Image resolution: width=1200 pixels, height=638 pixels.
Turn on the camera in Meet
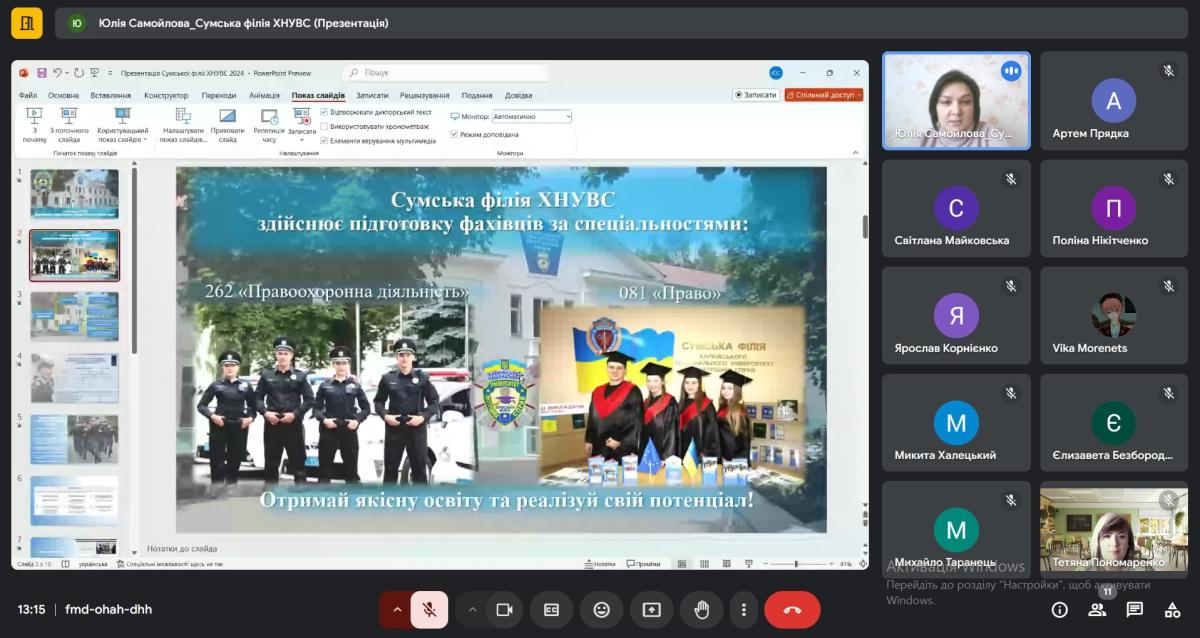(504, 610)
